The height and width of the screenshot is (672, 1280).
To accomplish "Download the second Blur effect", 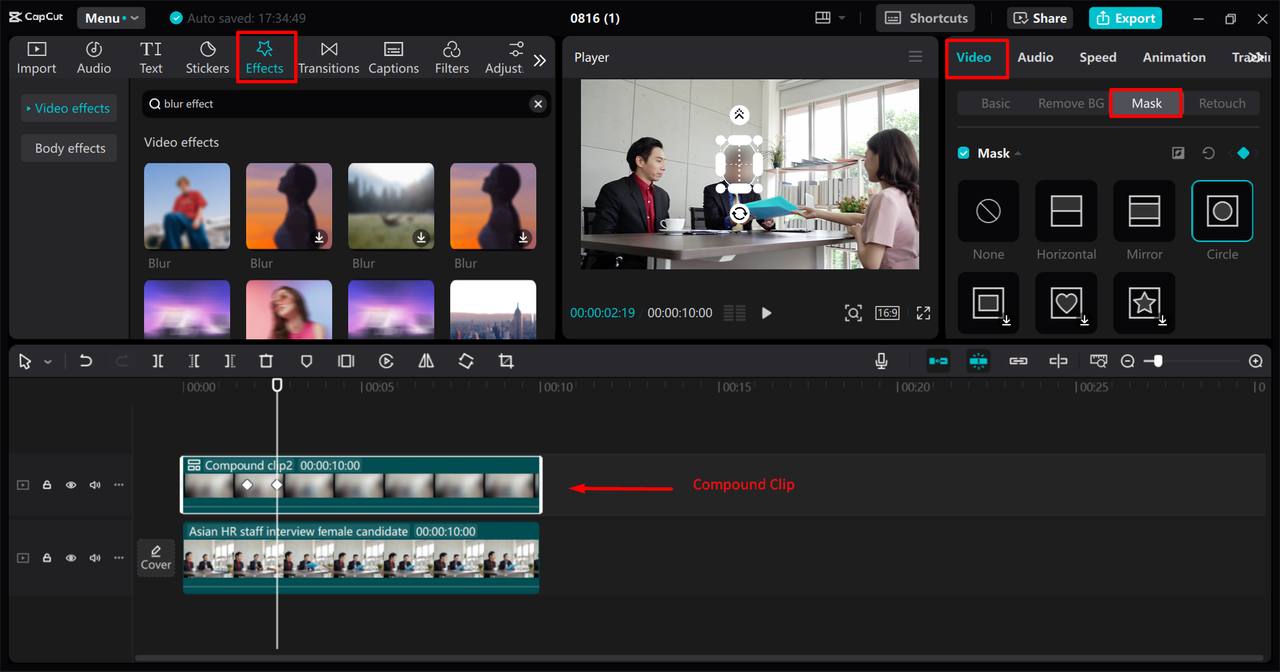I will [319, 237].
